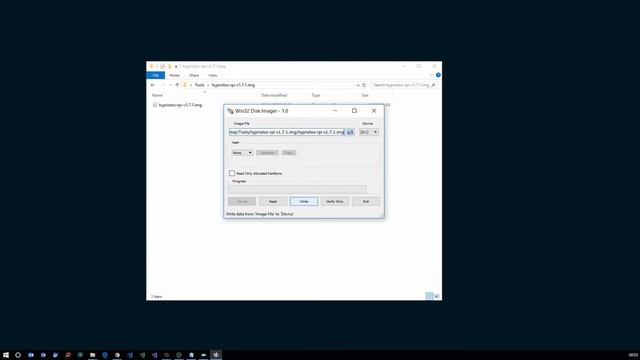
Task: Open the Share ribbon tab in Explorer
Action: pyautogui.click(x=194, y=76)
